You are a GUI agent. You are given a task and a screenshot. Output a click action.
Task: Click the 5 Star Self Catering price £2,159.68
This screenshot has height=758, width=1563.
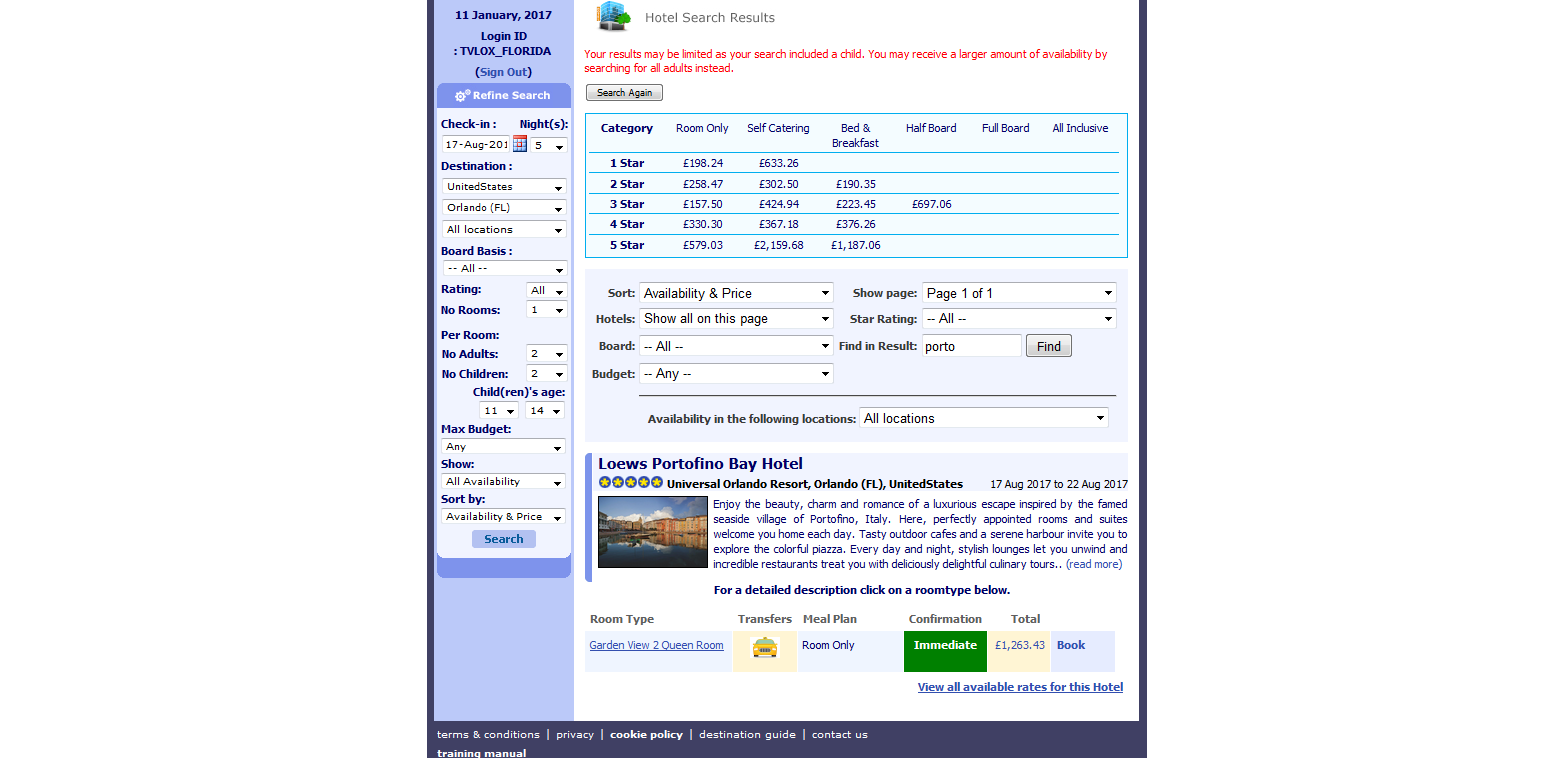(778, 245)
